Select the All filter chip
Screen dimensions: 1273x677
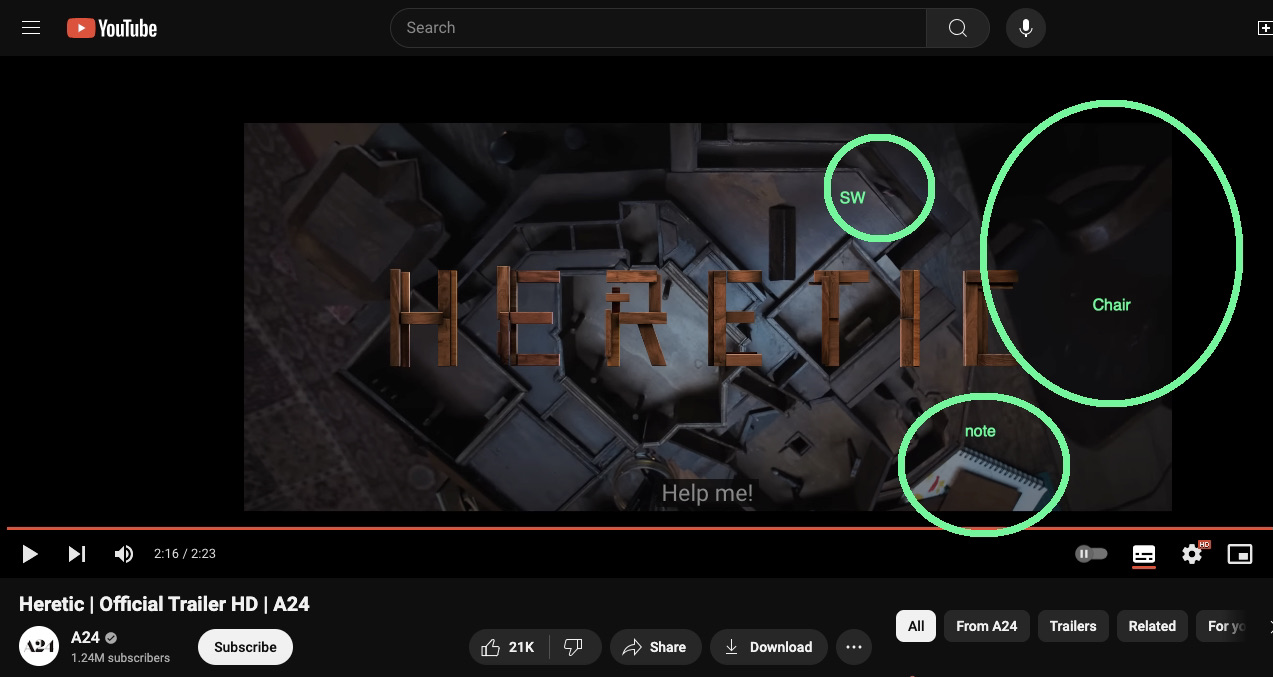coord(916,626)
